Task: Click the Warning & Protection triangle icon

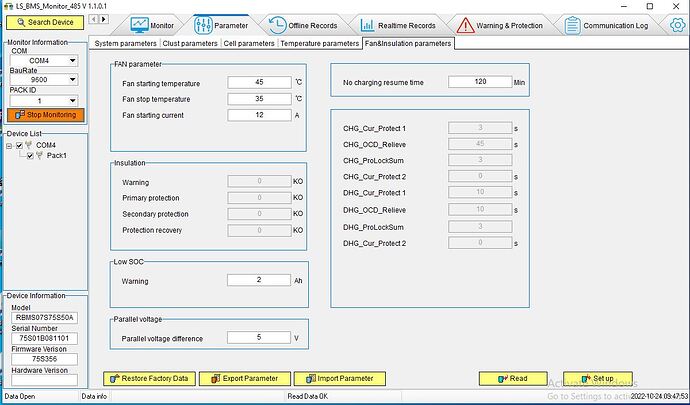Action: pos(465,25)
